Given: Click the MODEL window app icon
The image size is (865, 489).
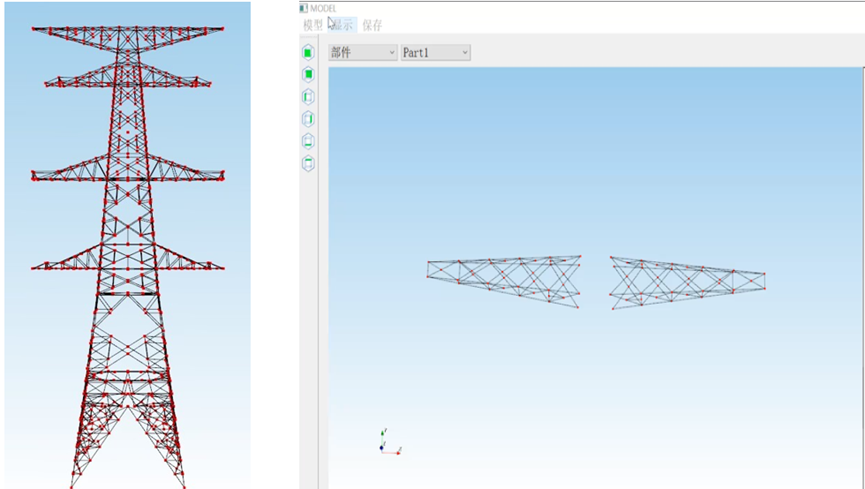Looking at the screenshot, I should pyautogui.click(x=304, y=8).
